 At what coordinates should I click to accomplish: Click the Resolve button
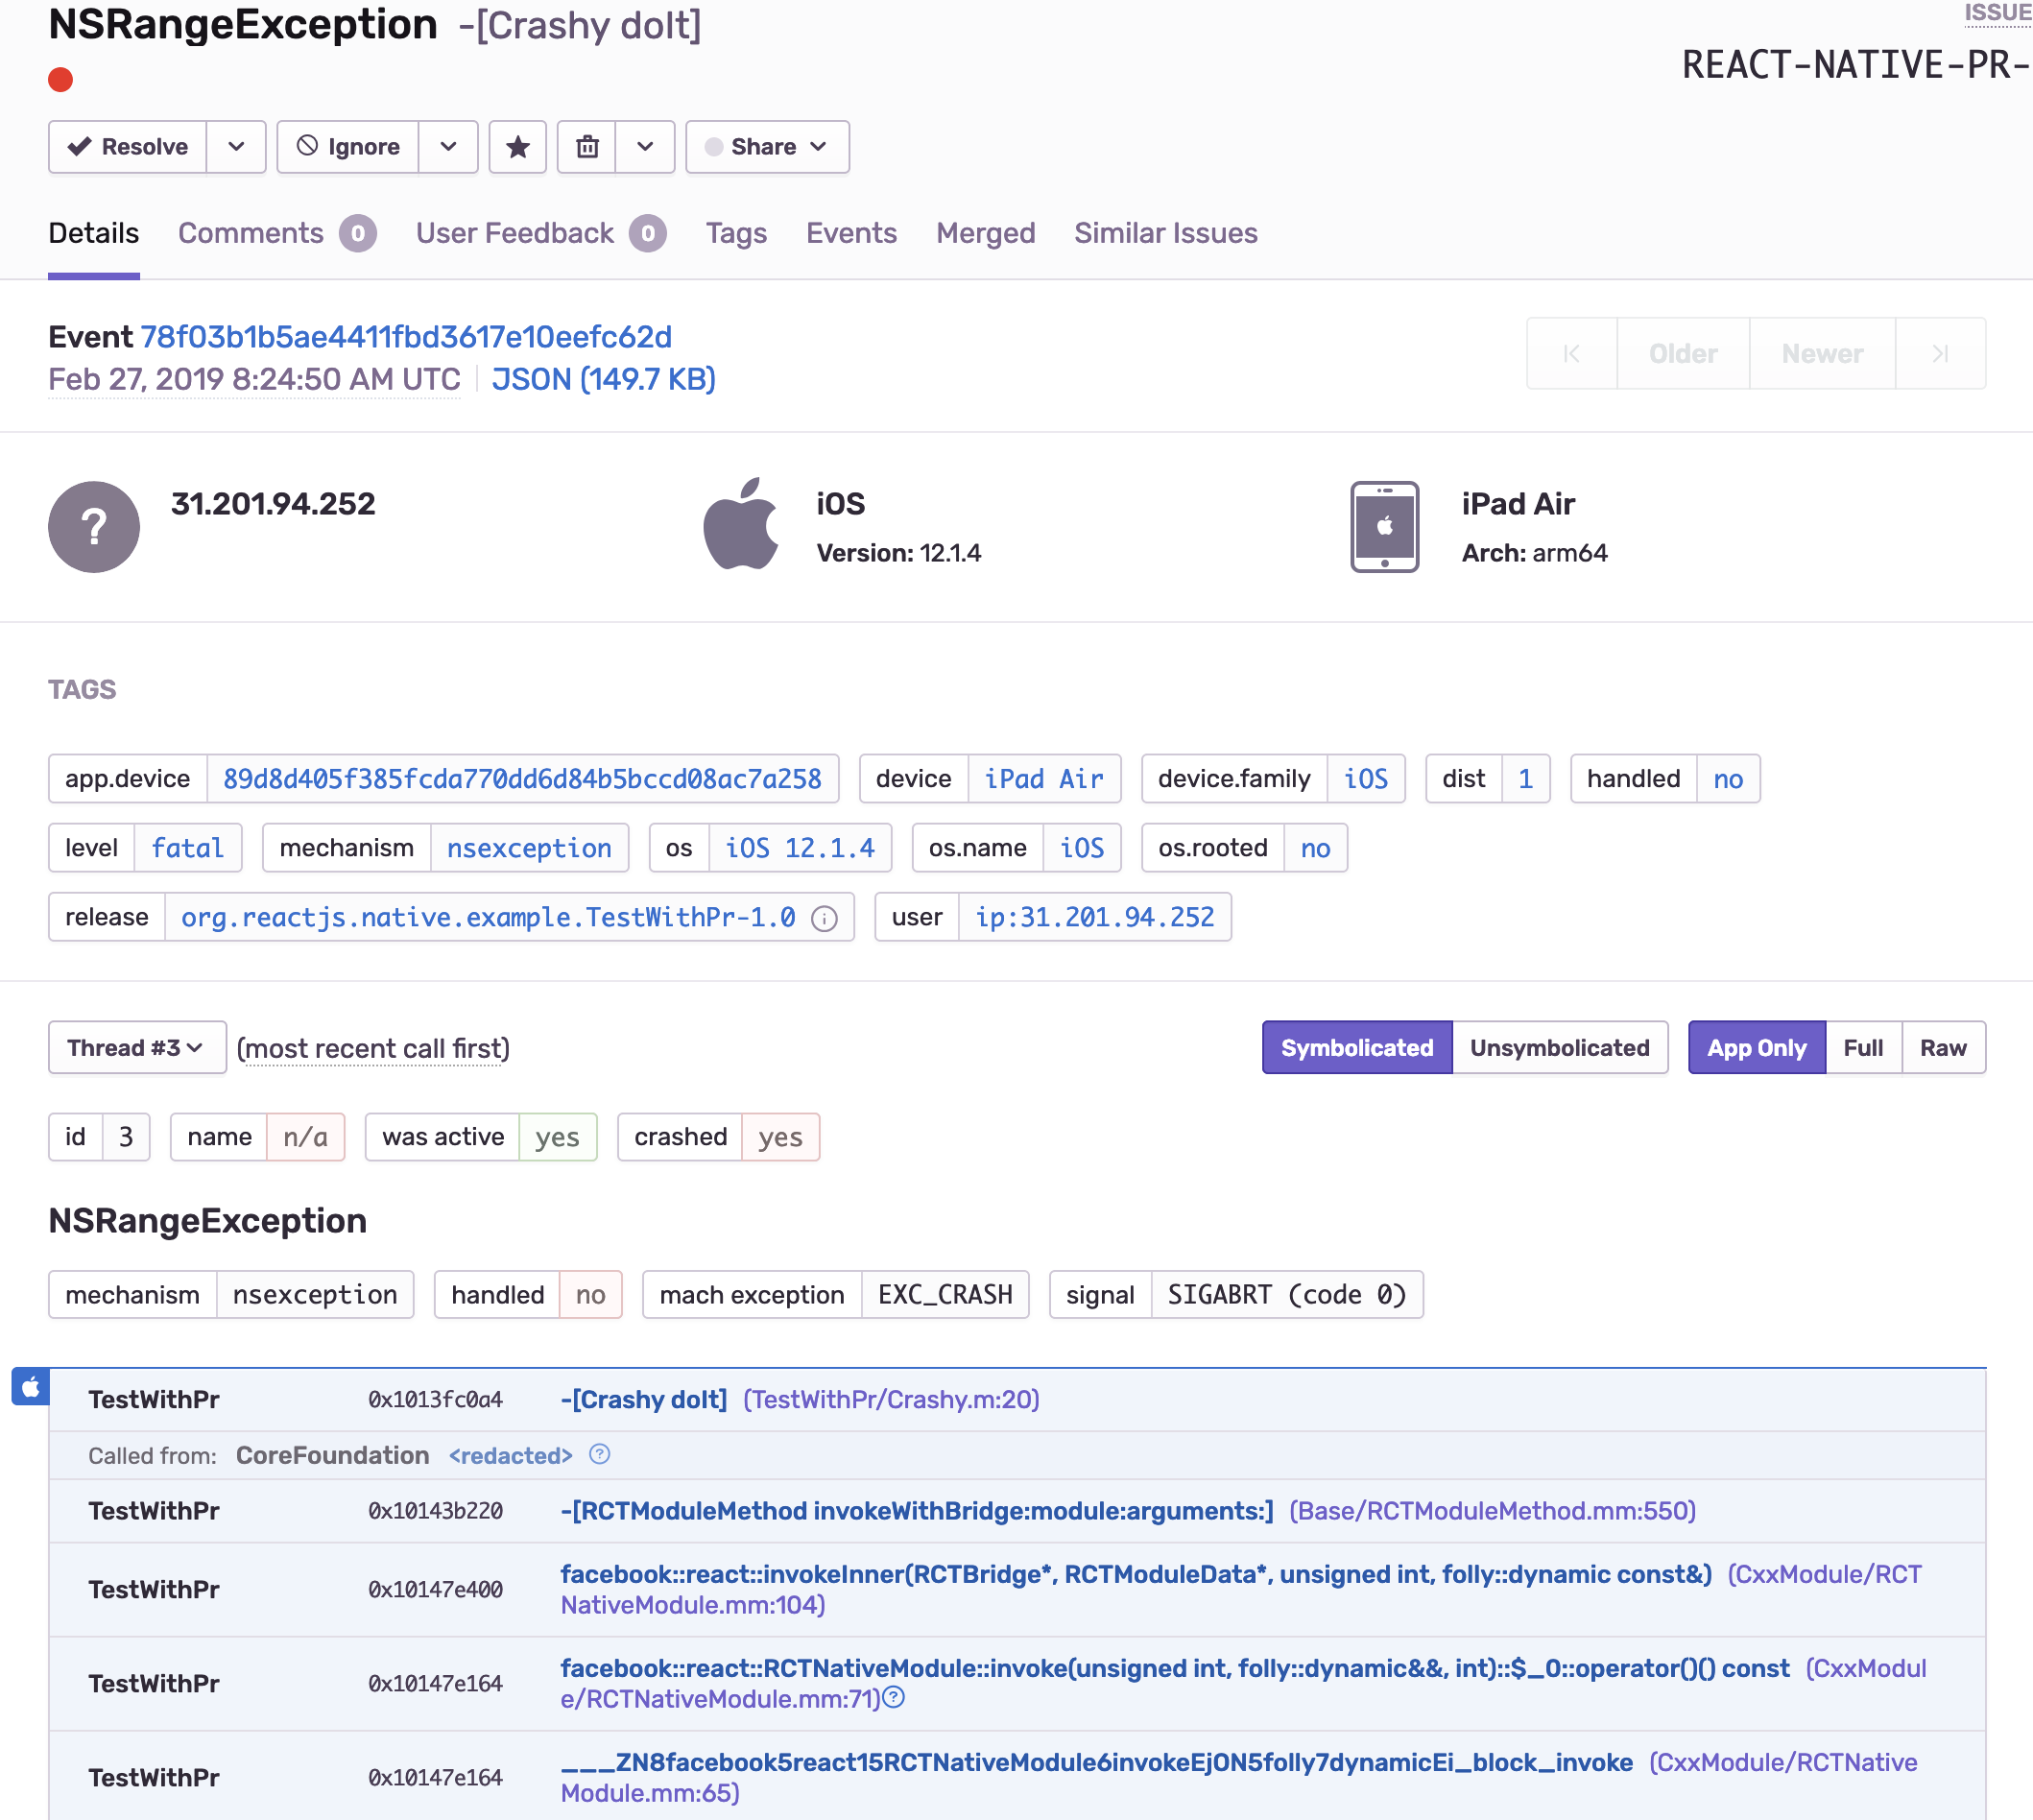[128, 147]
